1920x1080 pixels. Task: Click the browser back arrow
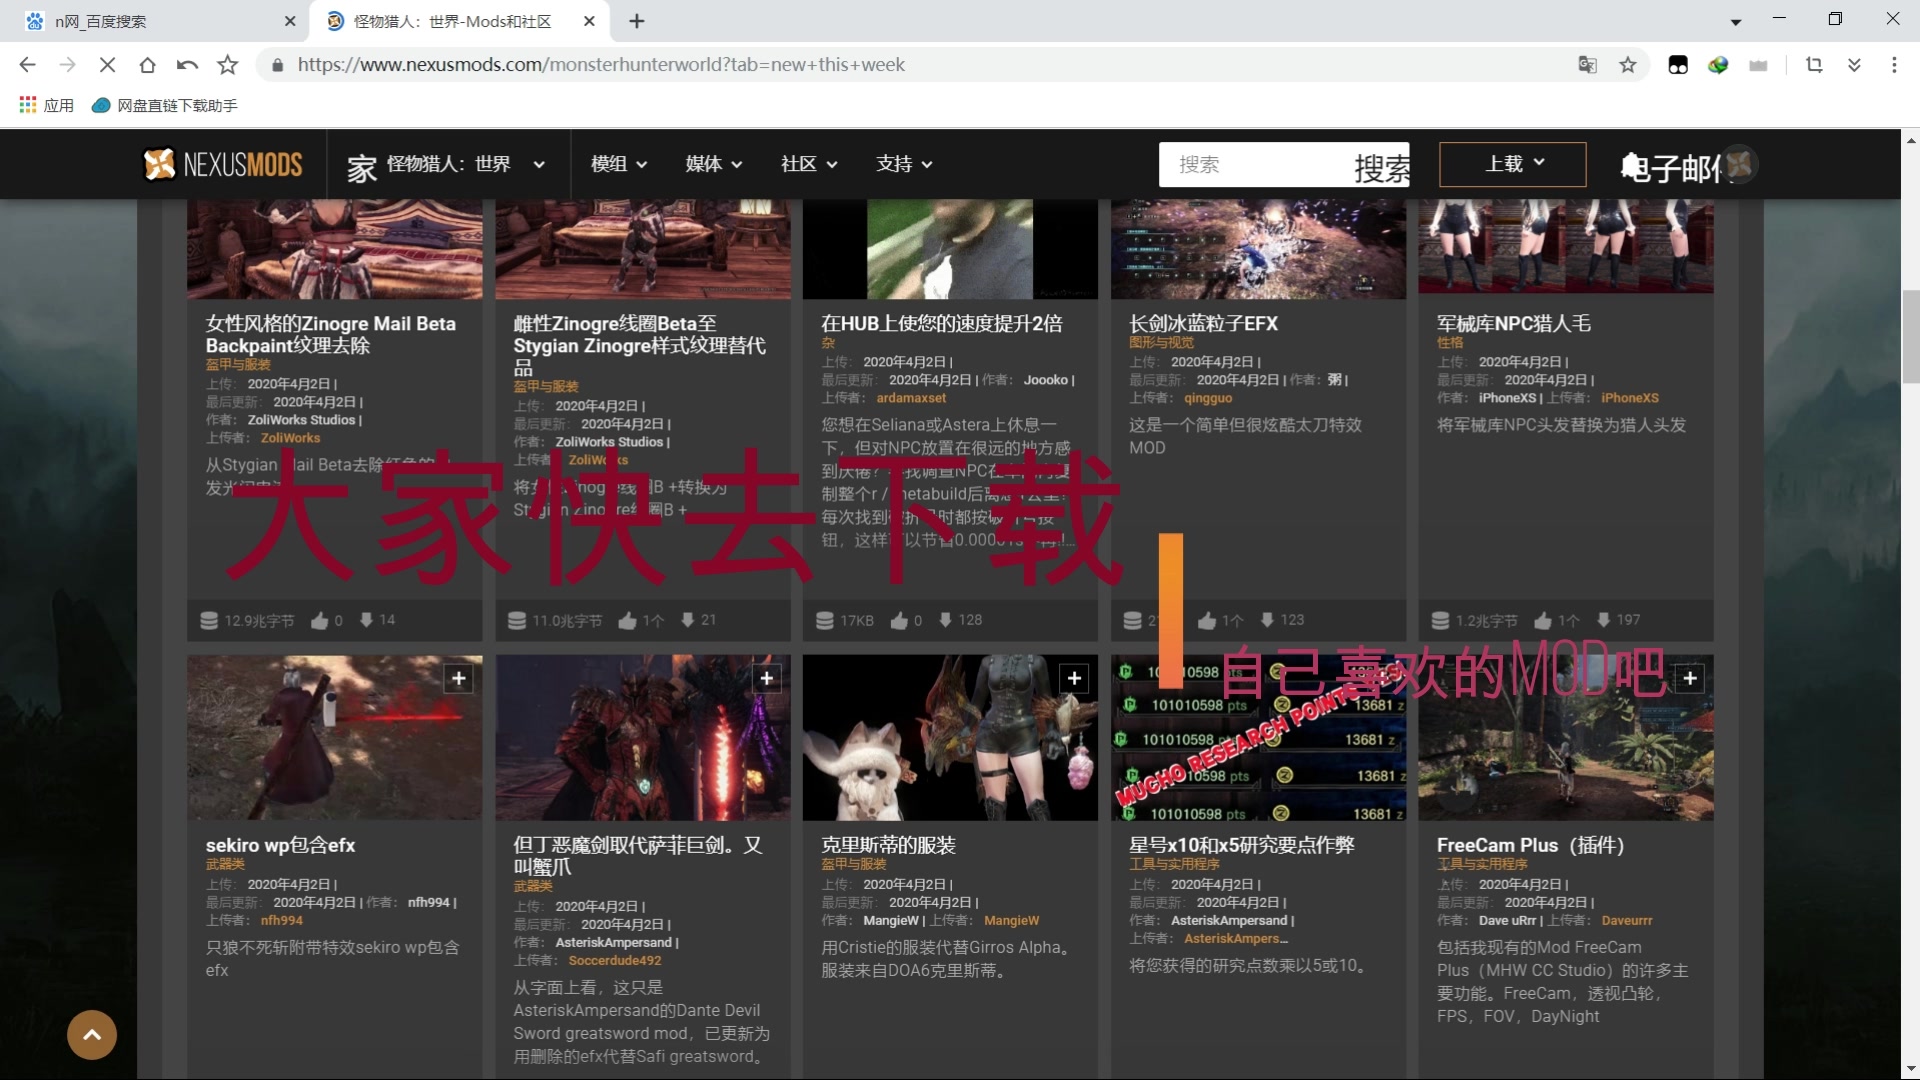(x=27, y=65)
